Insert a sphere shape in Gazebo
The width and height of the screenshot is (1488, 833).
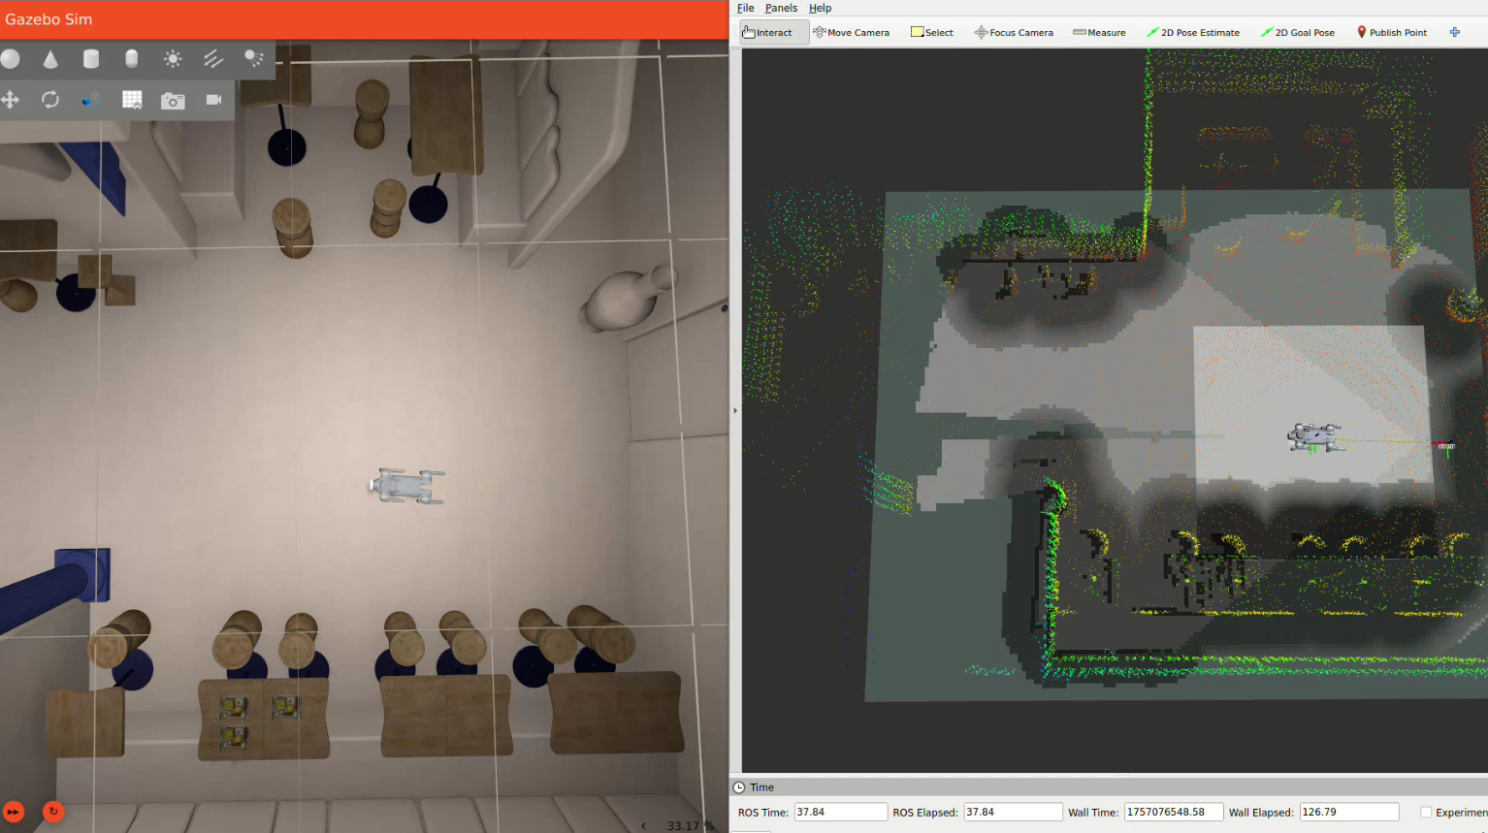10,59
